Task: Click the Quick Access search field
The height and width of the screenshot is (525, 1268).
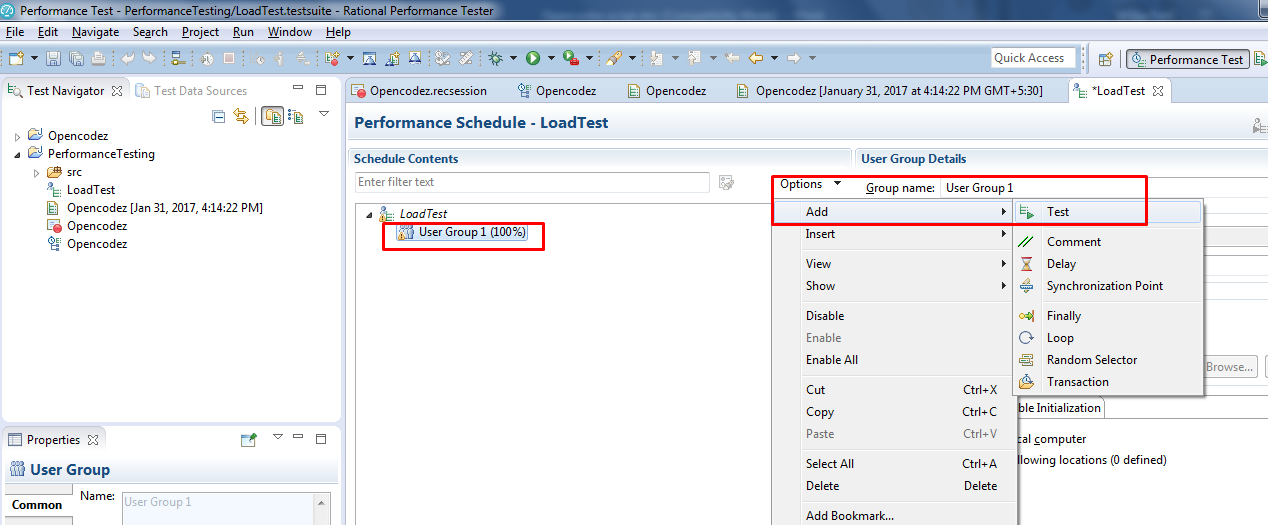Action: point(1034,58)
